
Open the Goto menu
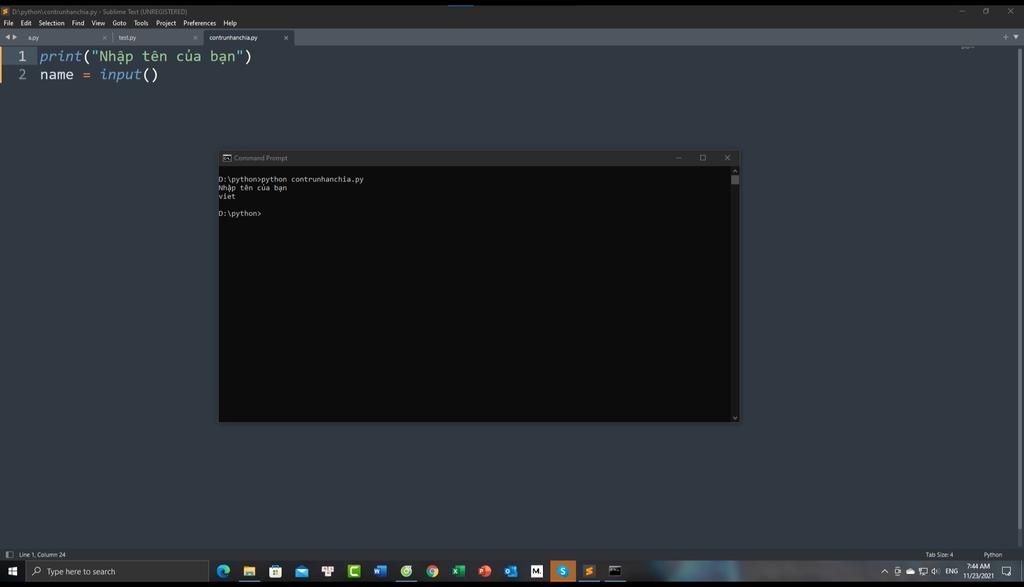coord(120,23)
